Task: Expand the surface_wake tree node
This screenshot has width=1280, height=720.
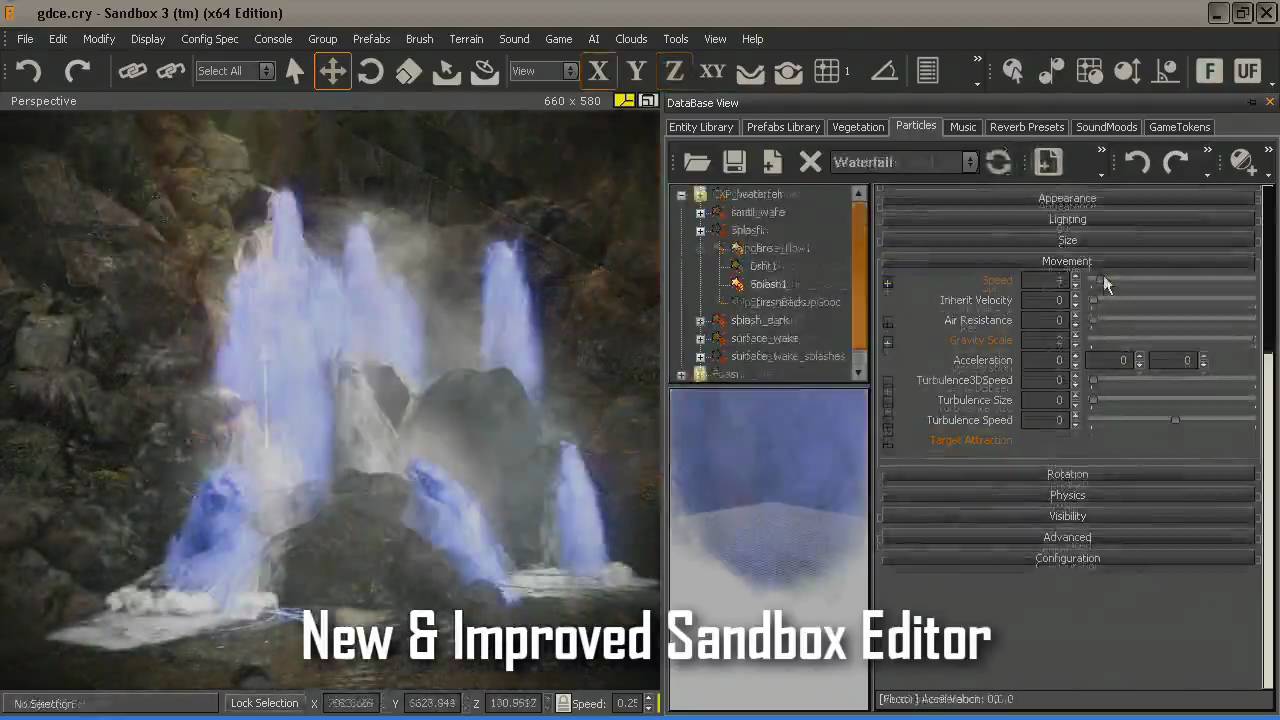Action: [x=700, y=339]
